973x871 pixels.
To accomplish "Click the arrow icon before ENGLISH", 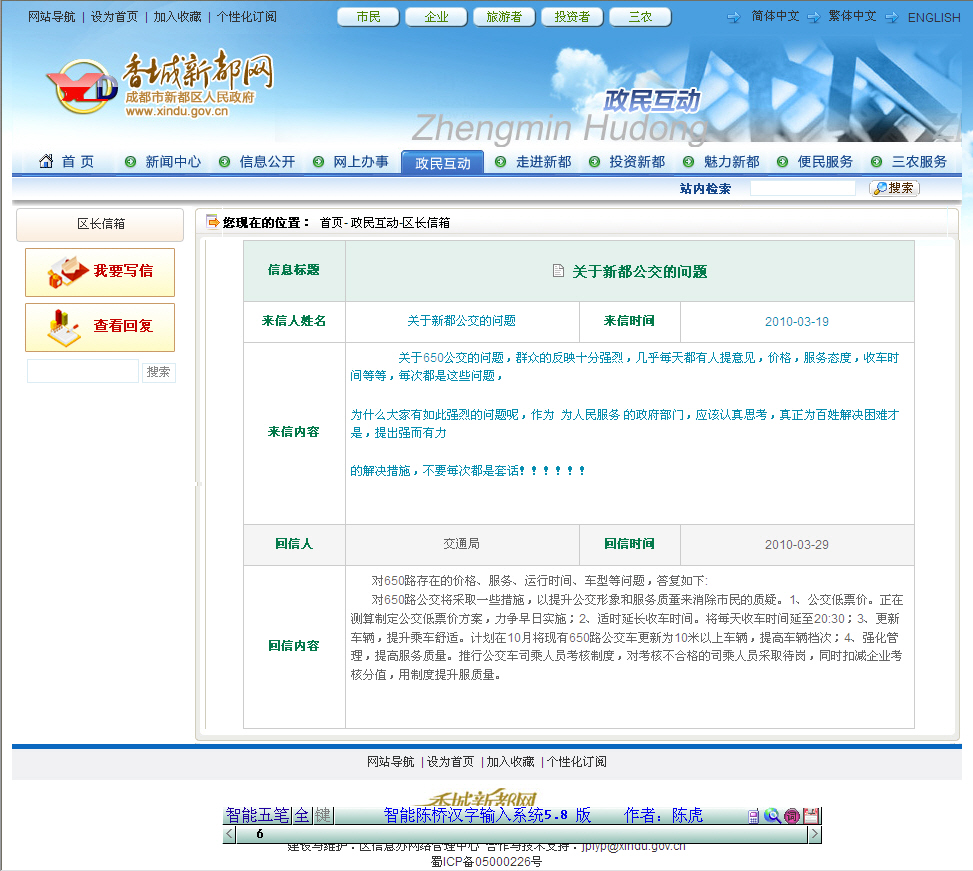I will point(892,17).
